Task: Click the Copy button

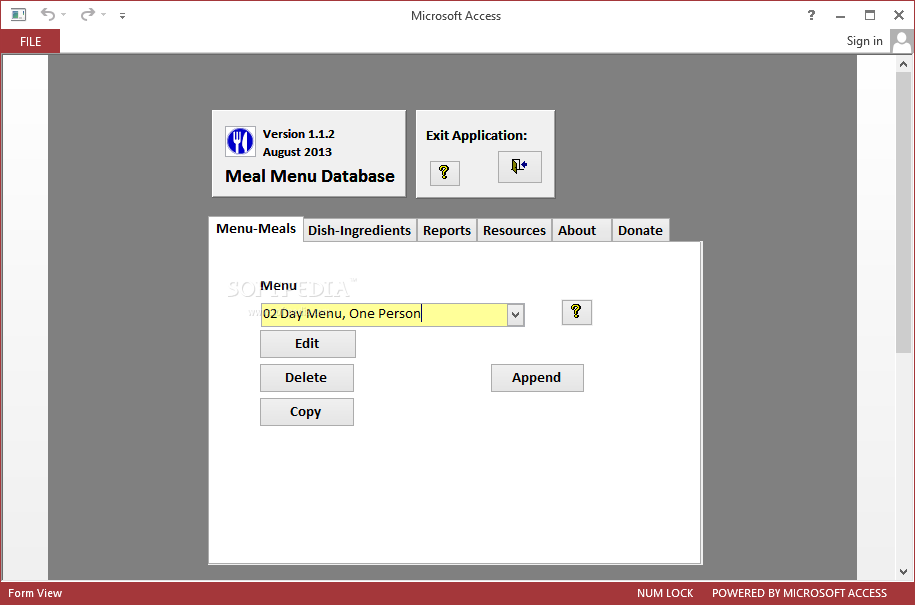Action: tap(306, 411)
